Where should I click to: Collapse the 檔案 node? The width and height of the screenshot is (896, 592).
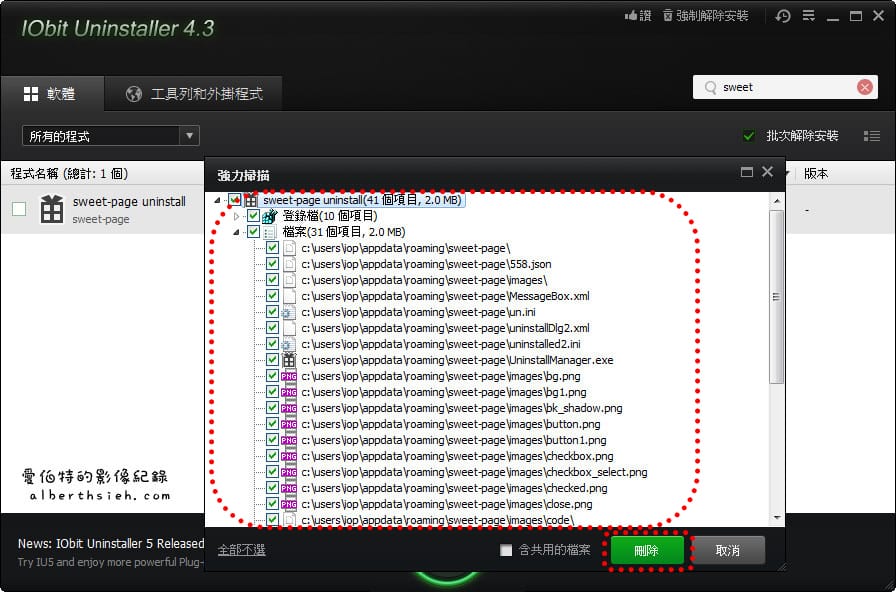[x=237, y=232]
